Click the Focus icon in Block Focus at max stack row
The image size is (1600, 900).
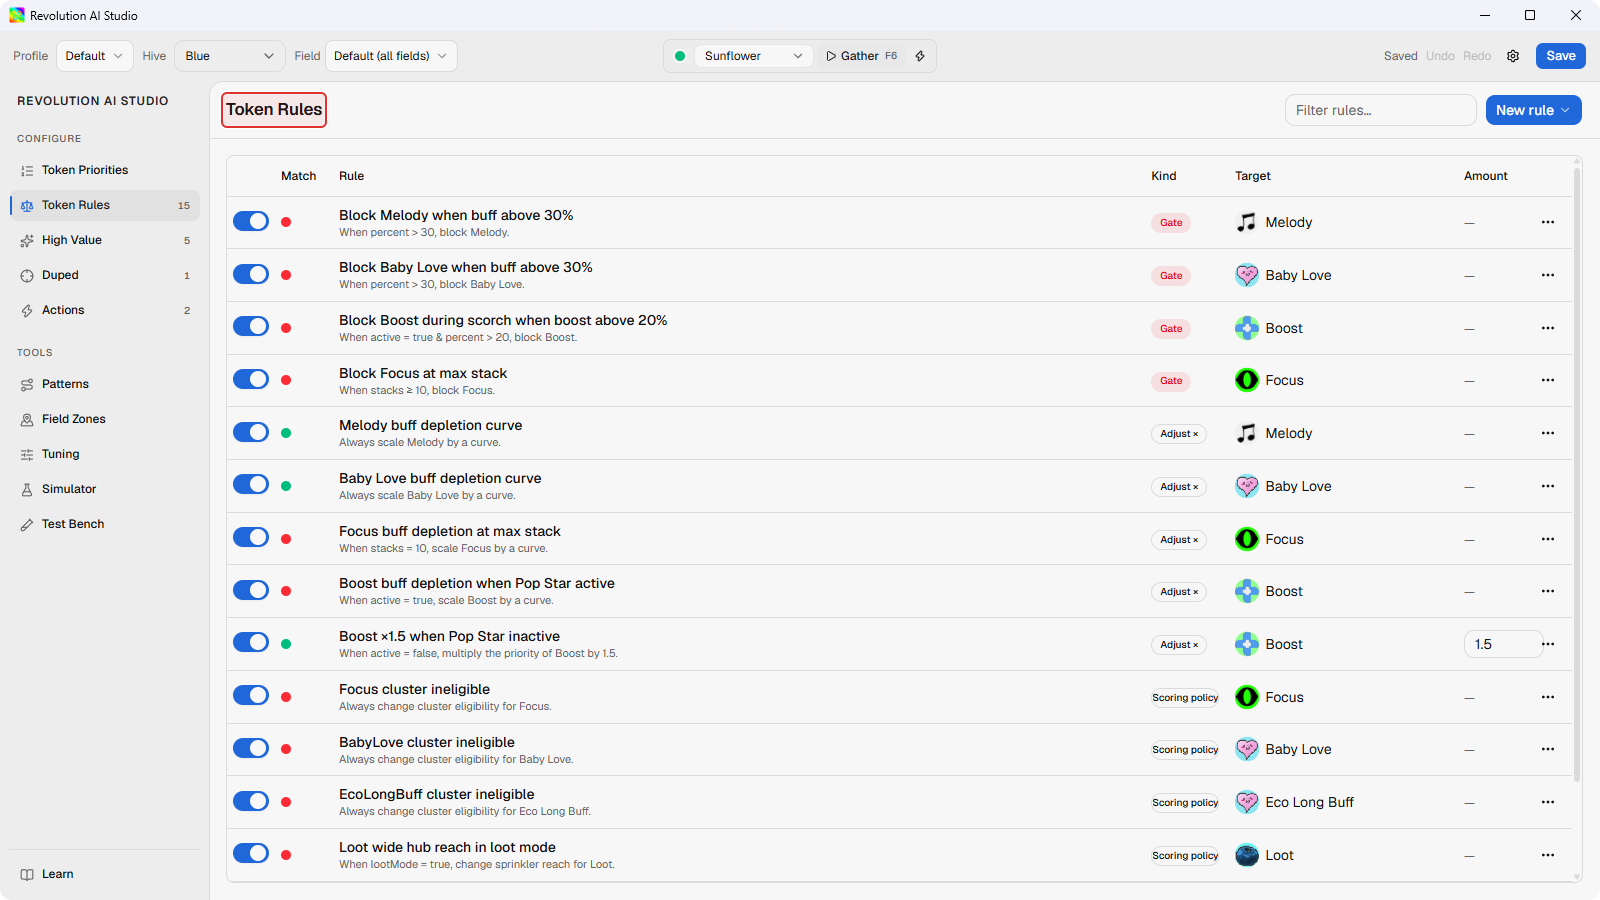click(1246, 380)
